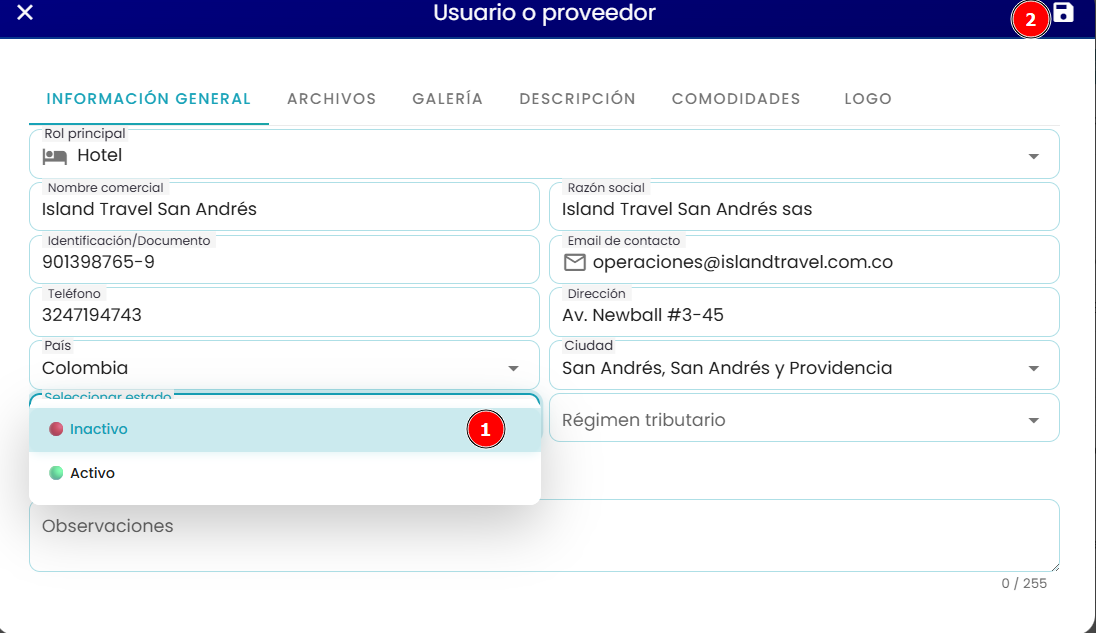
Task: Edit the Razón social field
Action: [x=805, y=207]
